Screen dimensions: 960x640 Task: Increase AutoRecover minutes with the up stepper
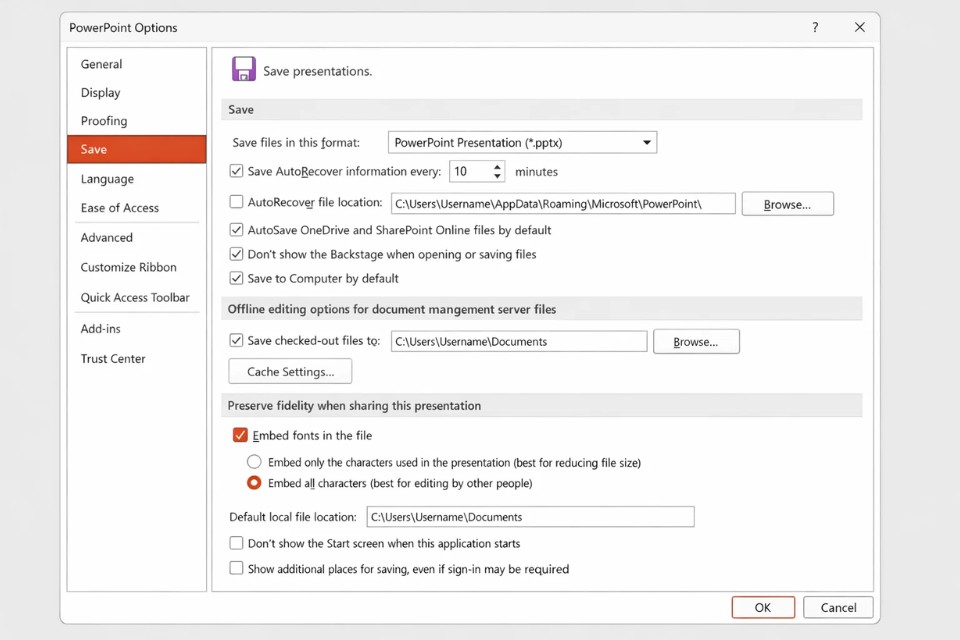click(496, 166)
